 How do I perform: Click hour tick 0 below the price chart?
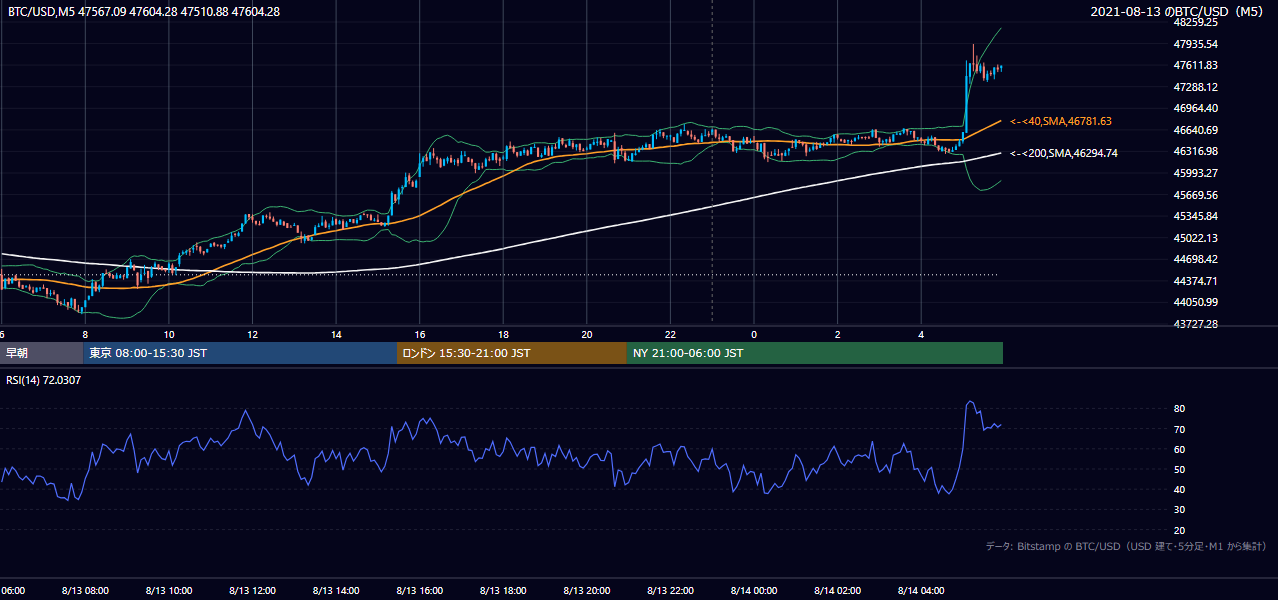click(x=754, y=334)
